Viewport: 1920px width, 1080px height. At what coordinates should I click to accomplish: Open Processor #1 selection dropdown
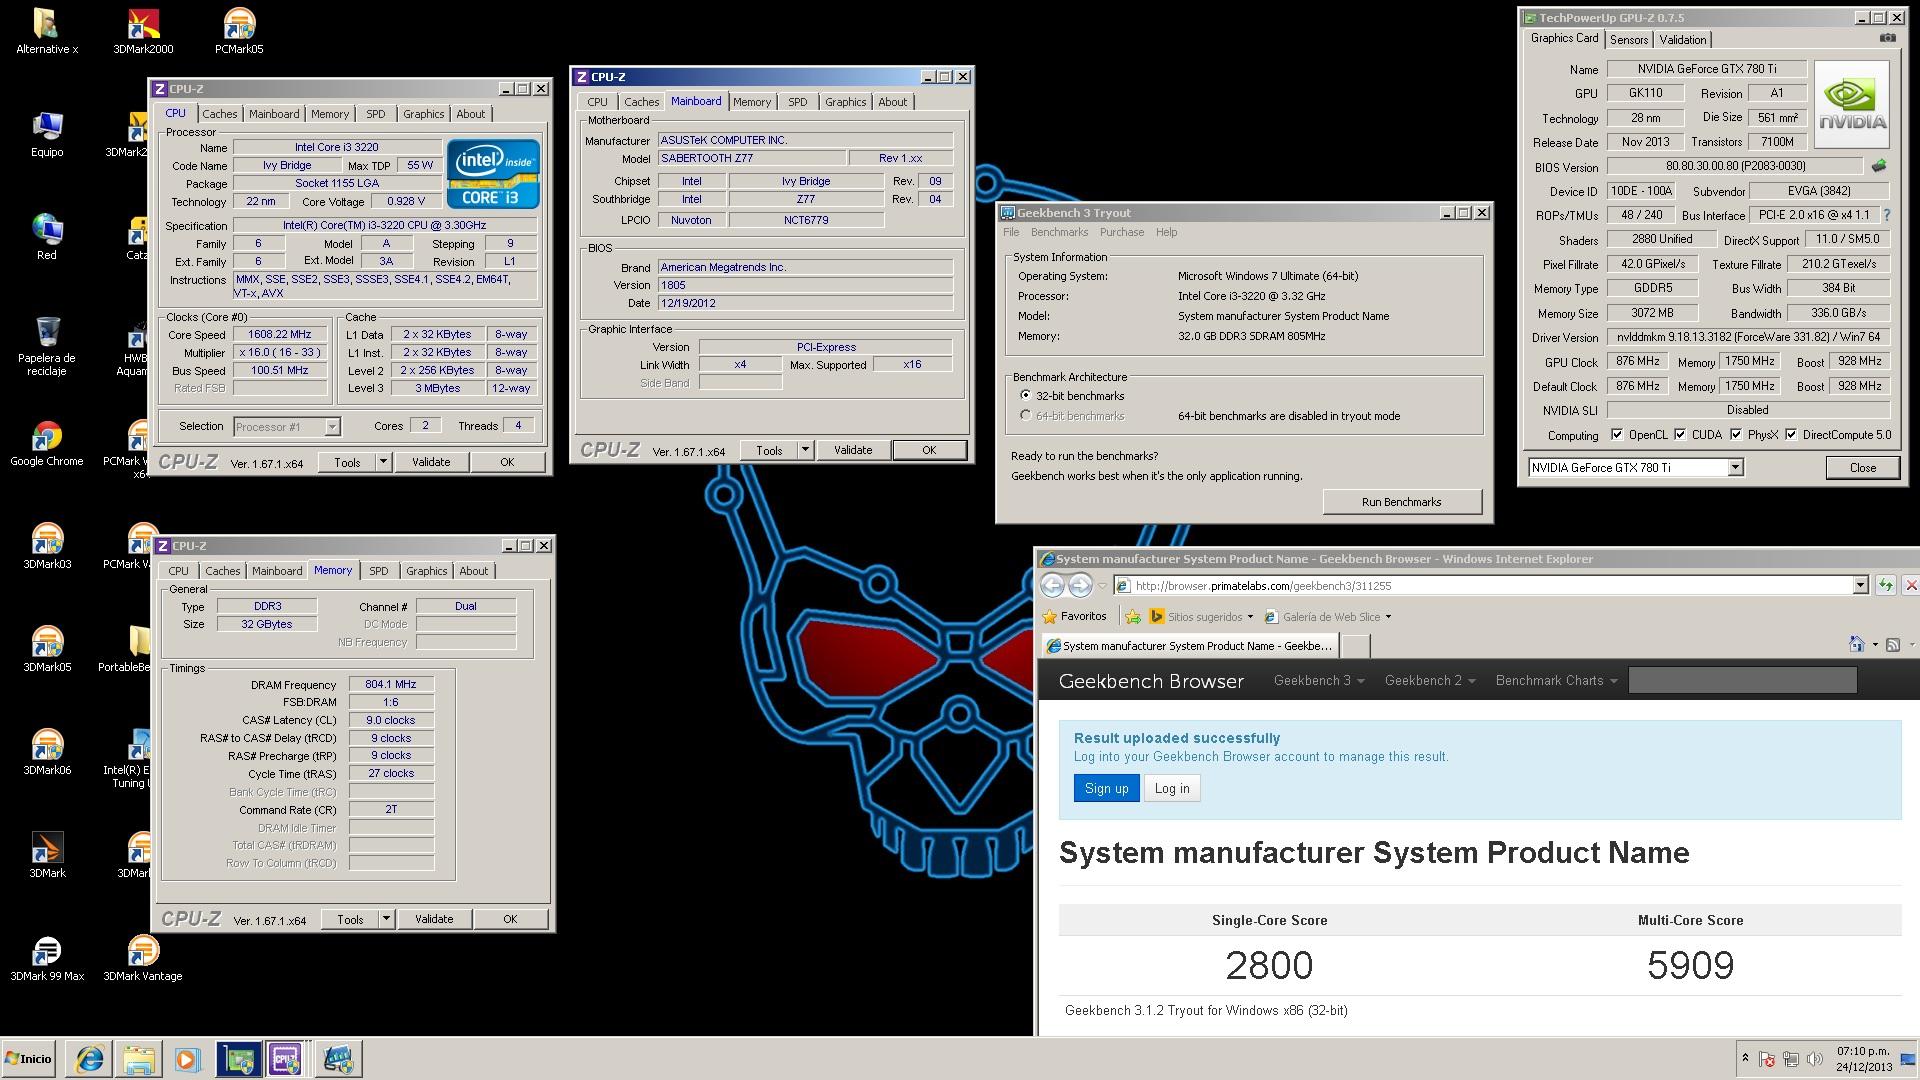(333, 427)
